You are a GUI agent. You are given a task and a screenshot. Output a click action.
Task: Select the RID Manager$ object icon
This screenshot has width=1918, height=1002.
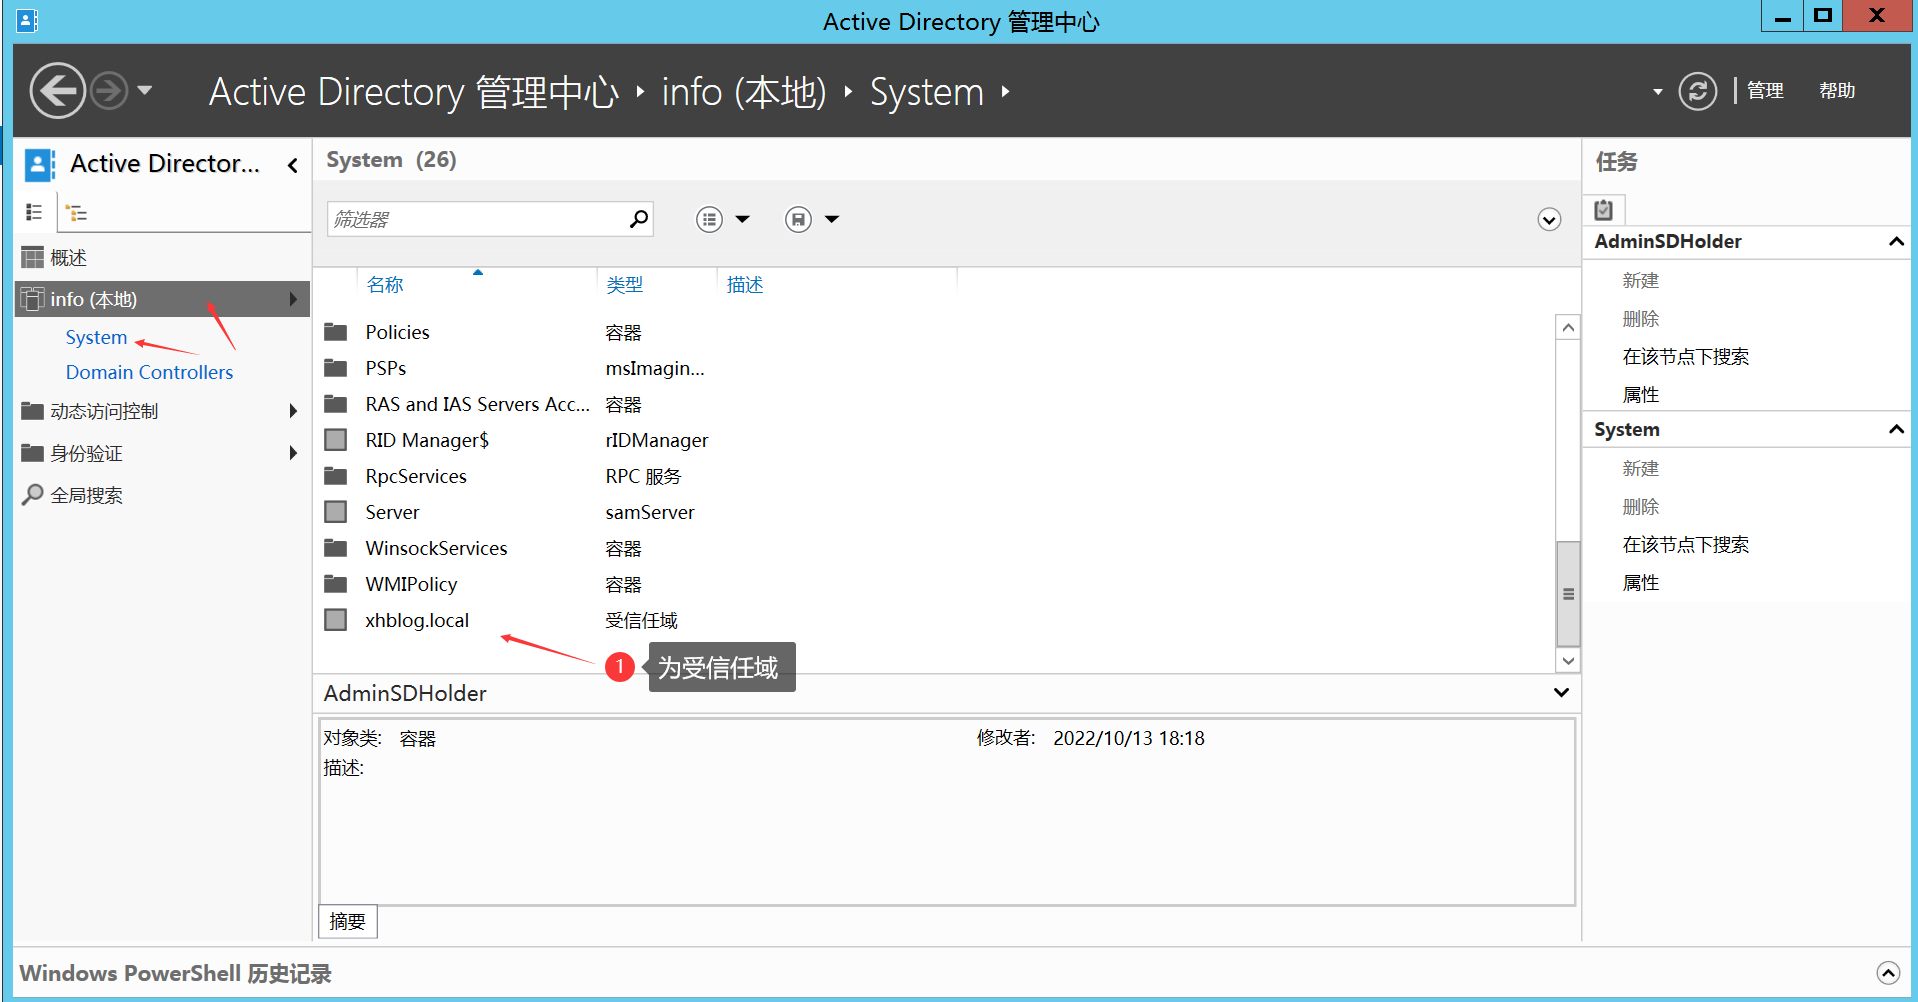point(336,440)
